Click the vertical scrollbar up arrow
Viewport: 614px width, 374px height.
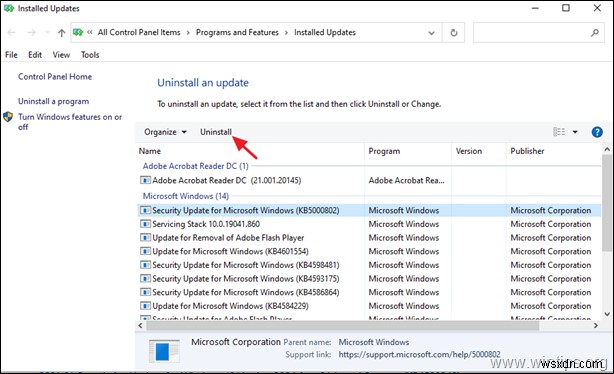[607, 149]
